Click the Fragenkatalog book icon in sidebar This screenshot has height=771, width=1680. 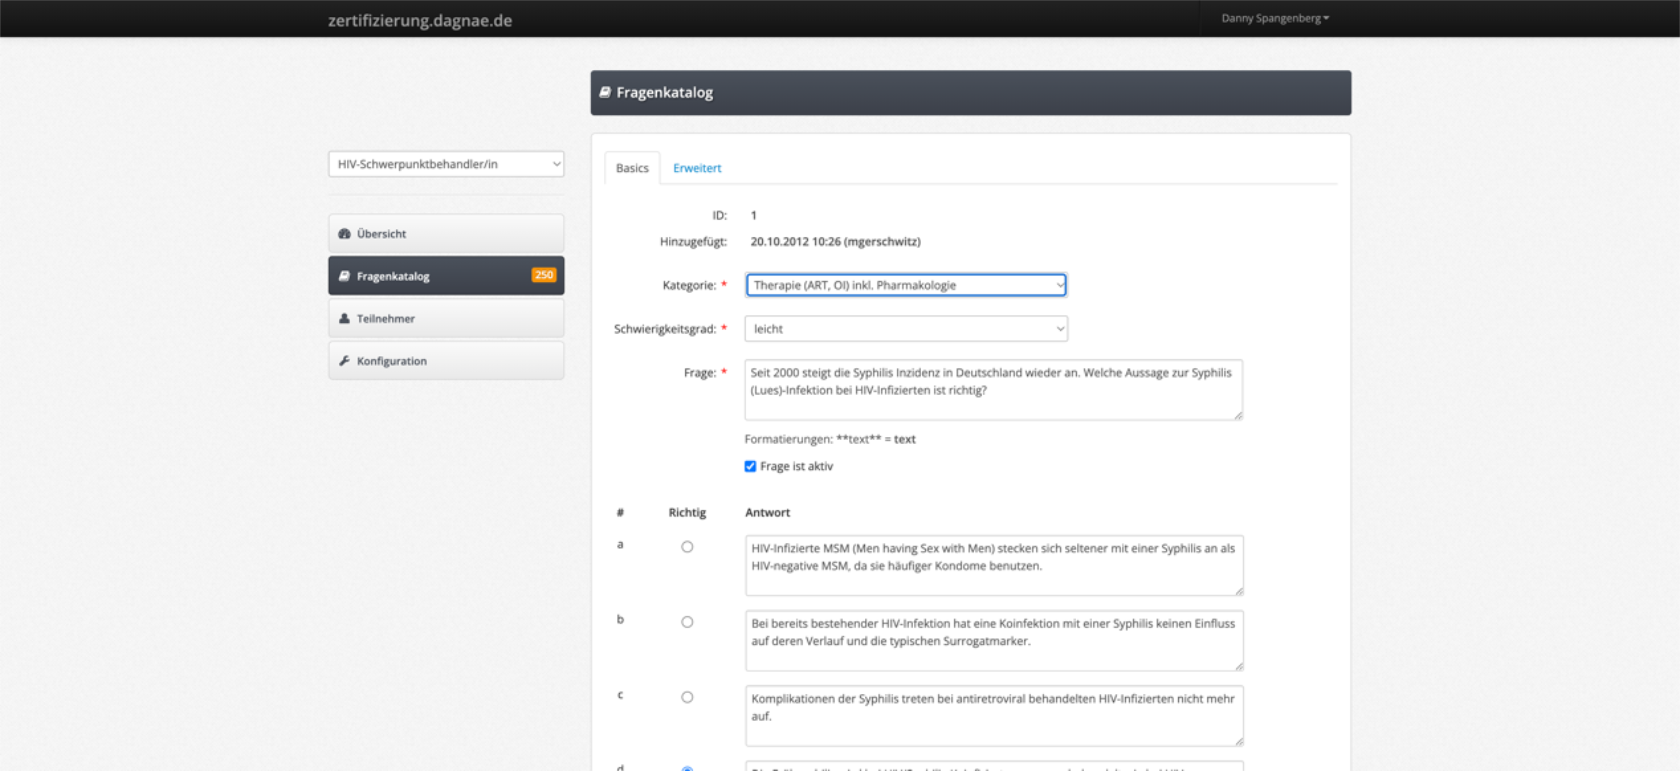(x=344, y=276)
